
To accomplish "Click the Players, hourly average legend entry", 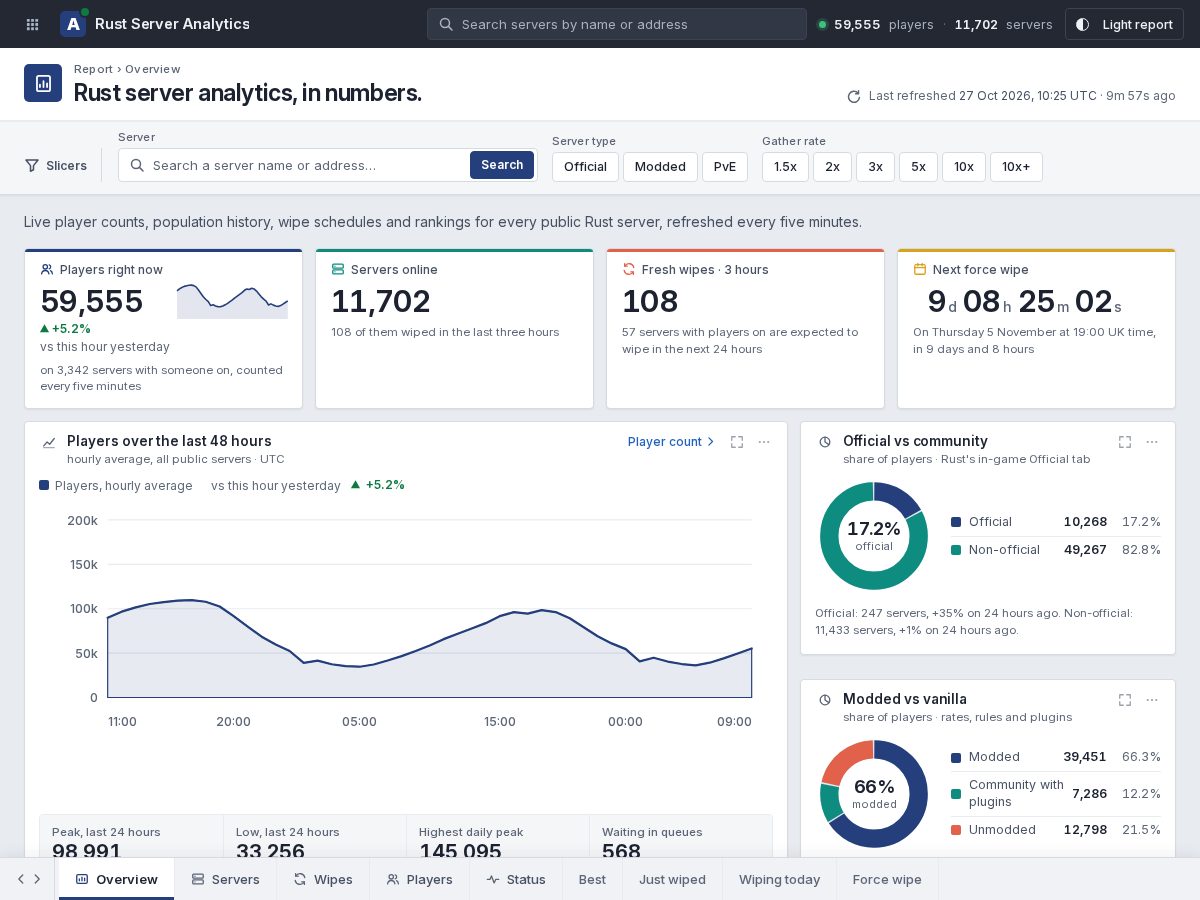I will tap(116, 485).
